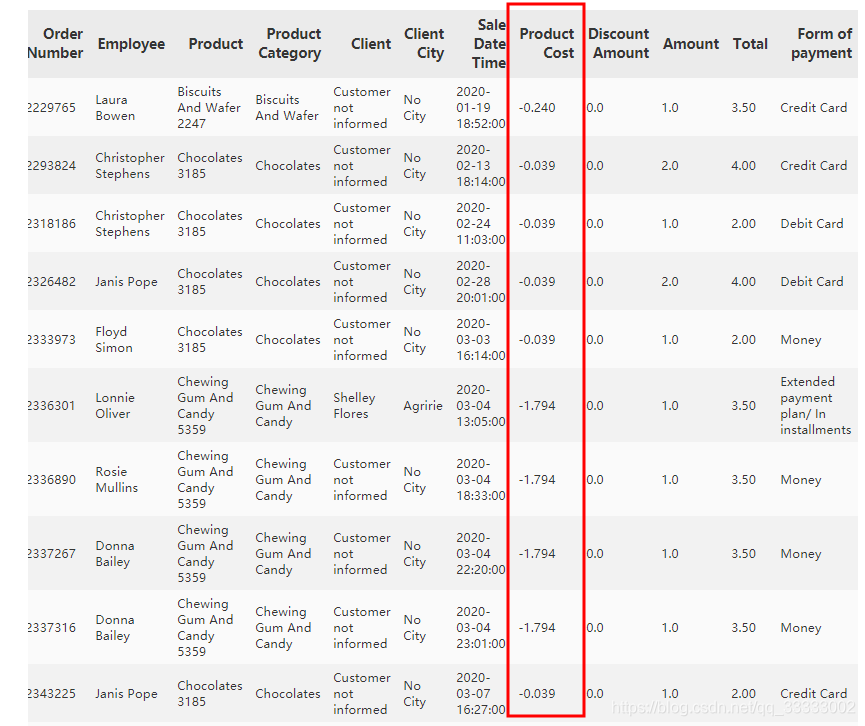The image size is (865, 726).
Task: Select Extended payment plan/ In installments cell
Action: [x=816, y=405]
